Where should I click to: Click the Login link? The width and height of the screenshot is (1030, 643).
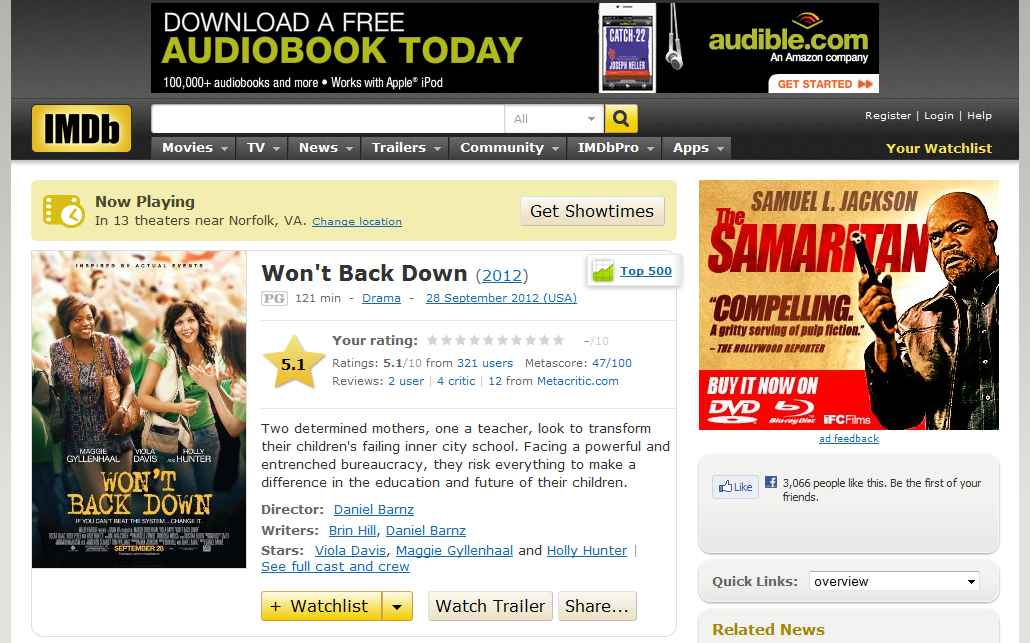click(939, 116)
